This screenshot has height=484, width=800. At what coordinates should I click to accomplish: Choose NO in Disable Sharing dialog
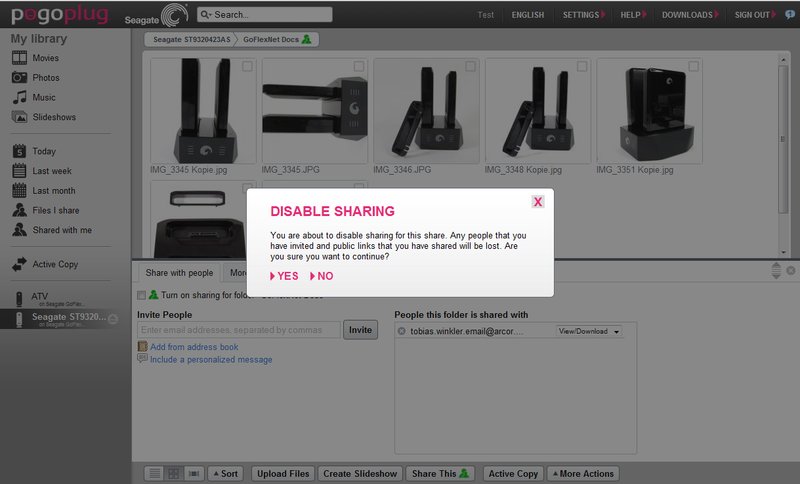tap(321, 276)
